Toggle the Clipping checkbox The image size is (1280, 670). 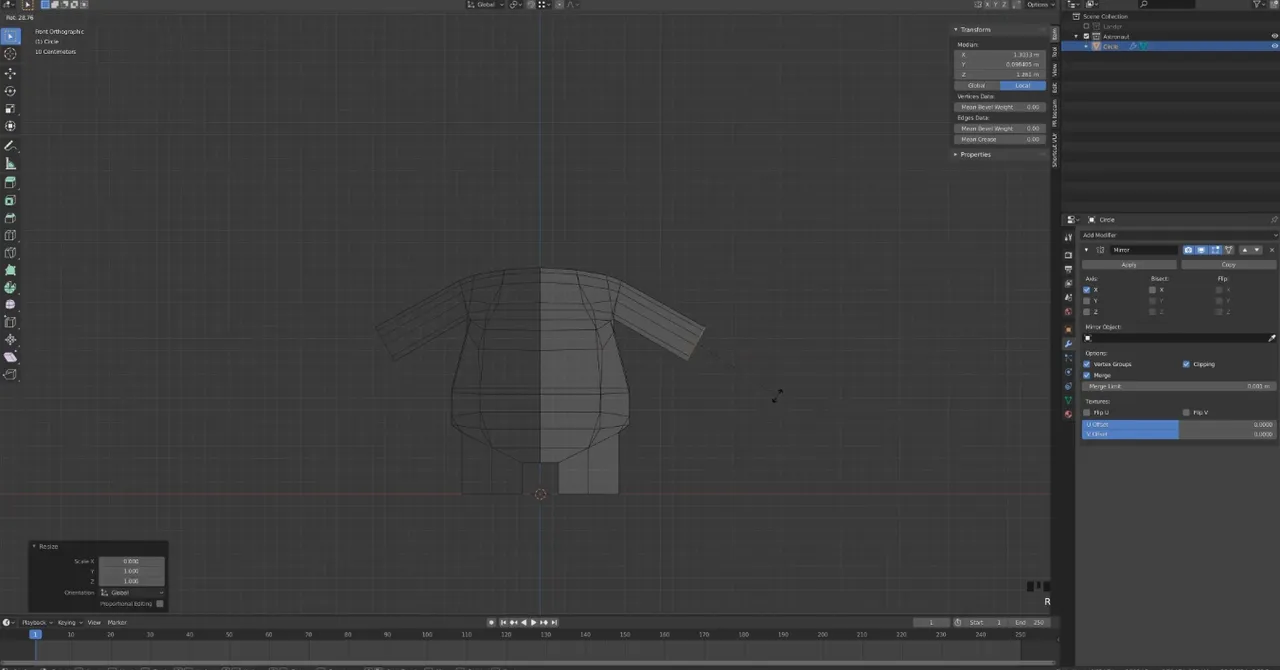1187,364
